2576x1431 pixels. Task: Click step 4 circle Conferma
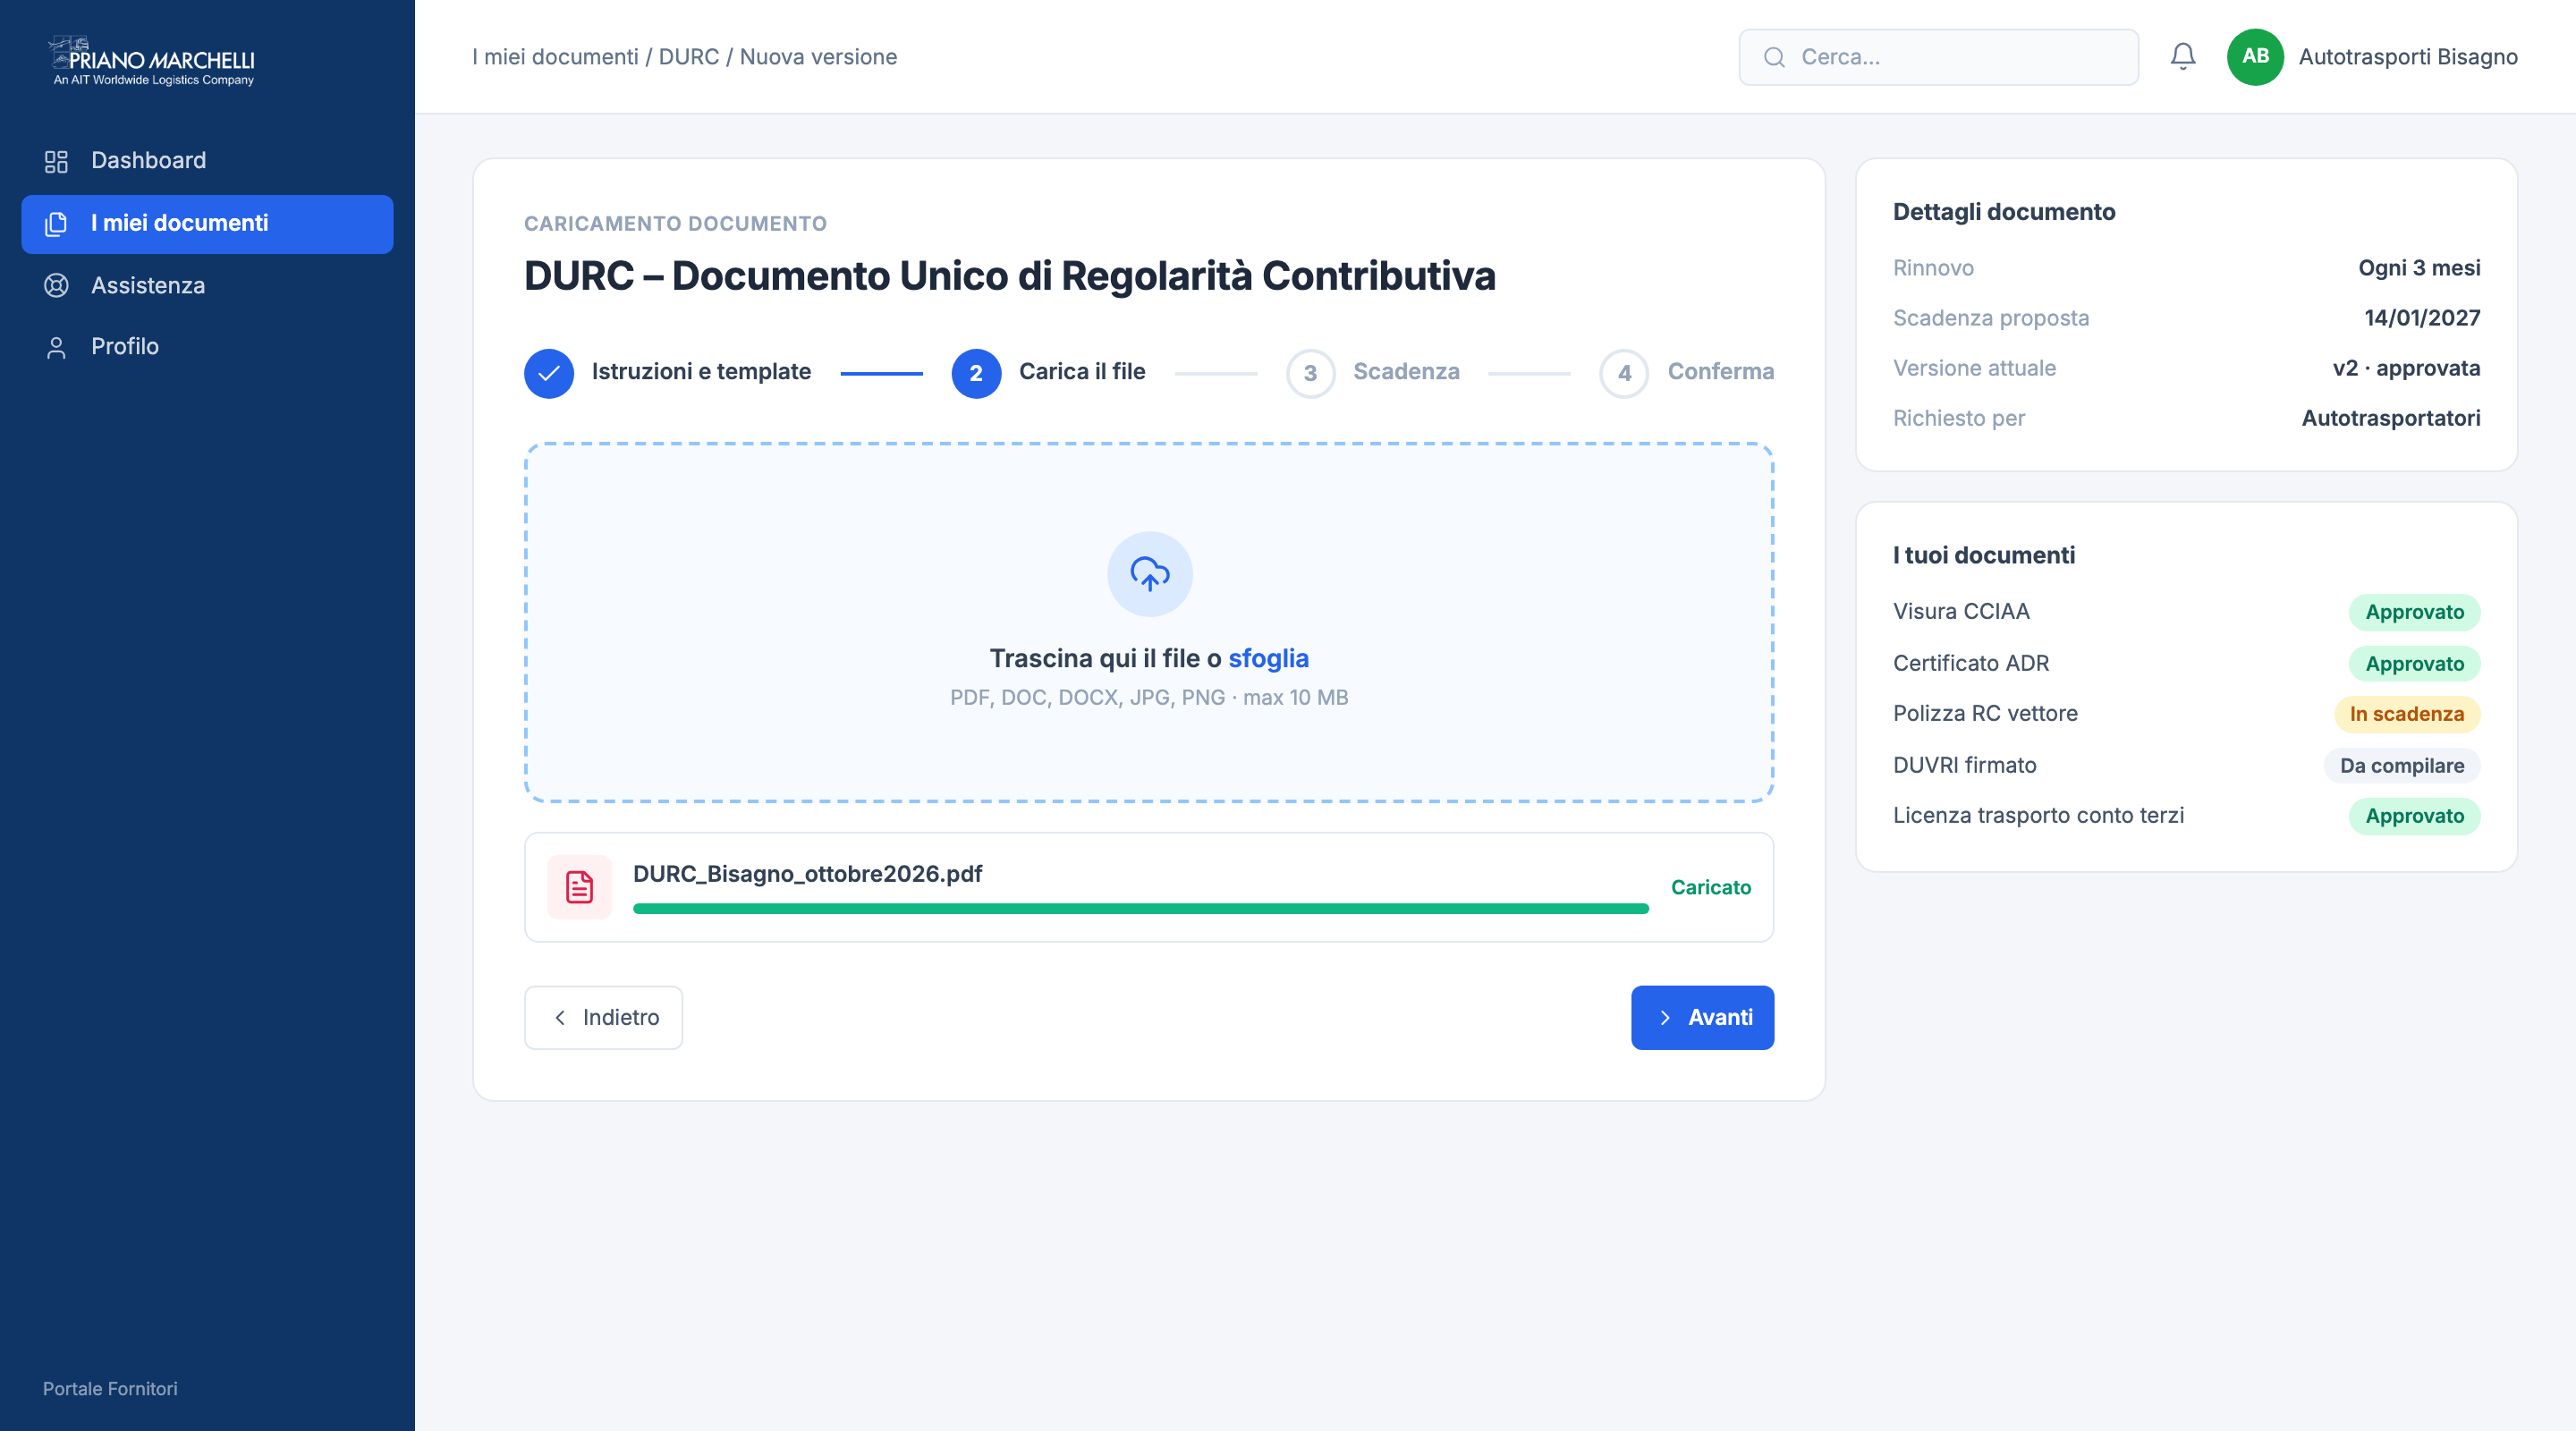coord(1624,373)
